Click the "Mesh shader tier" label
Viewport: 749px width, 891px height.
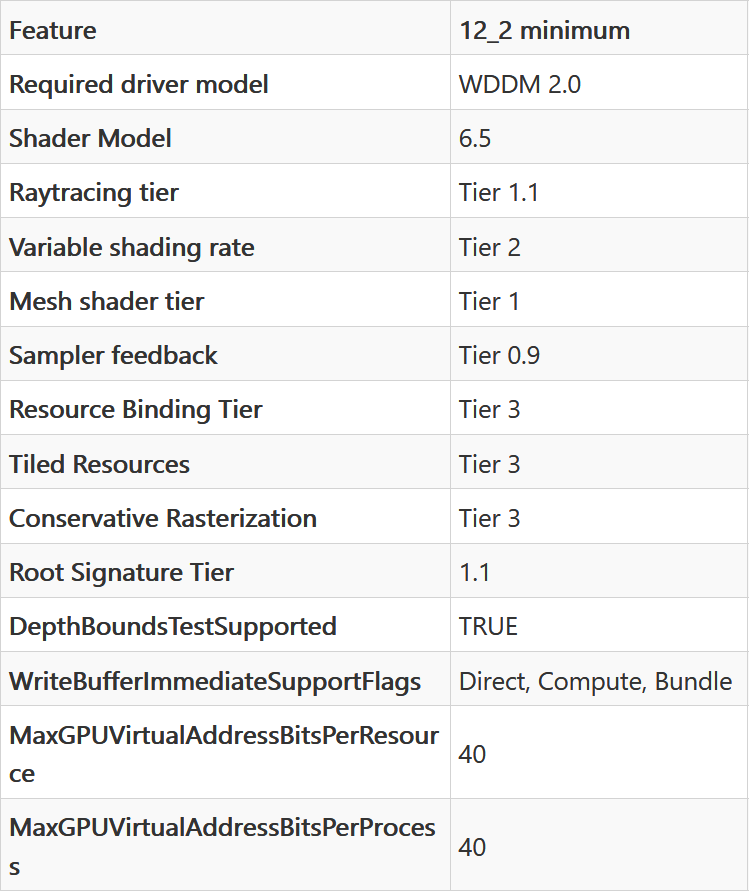[x=107, y=301]
